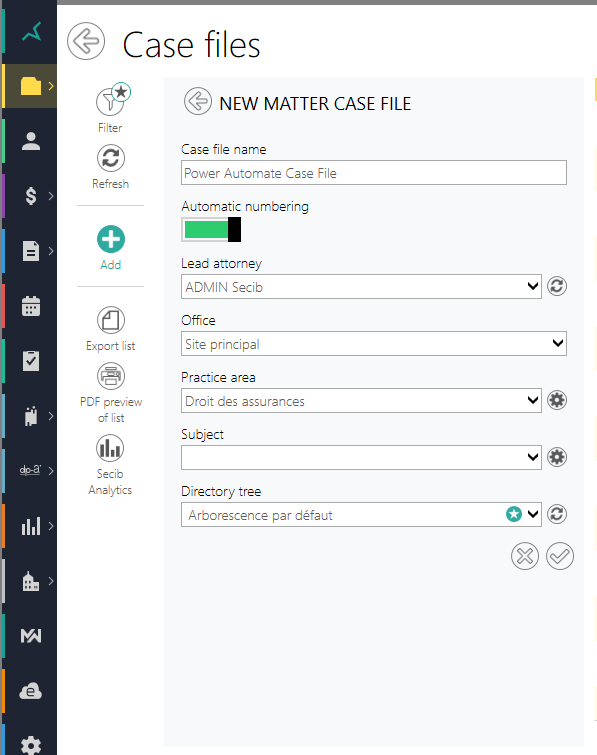
Task: Open the Subject dropdown
Action: [361, 457]
